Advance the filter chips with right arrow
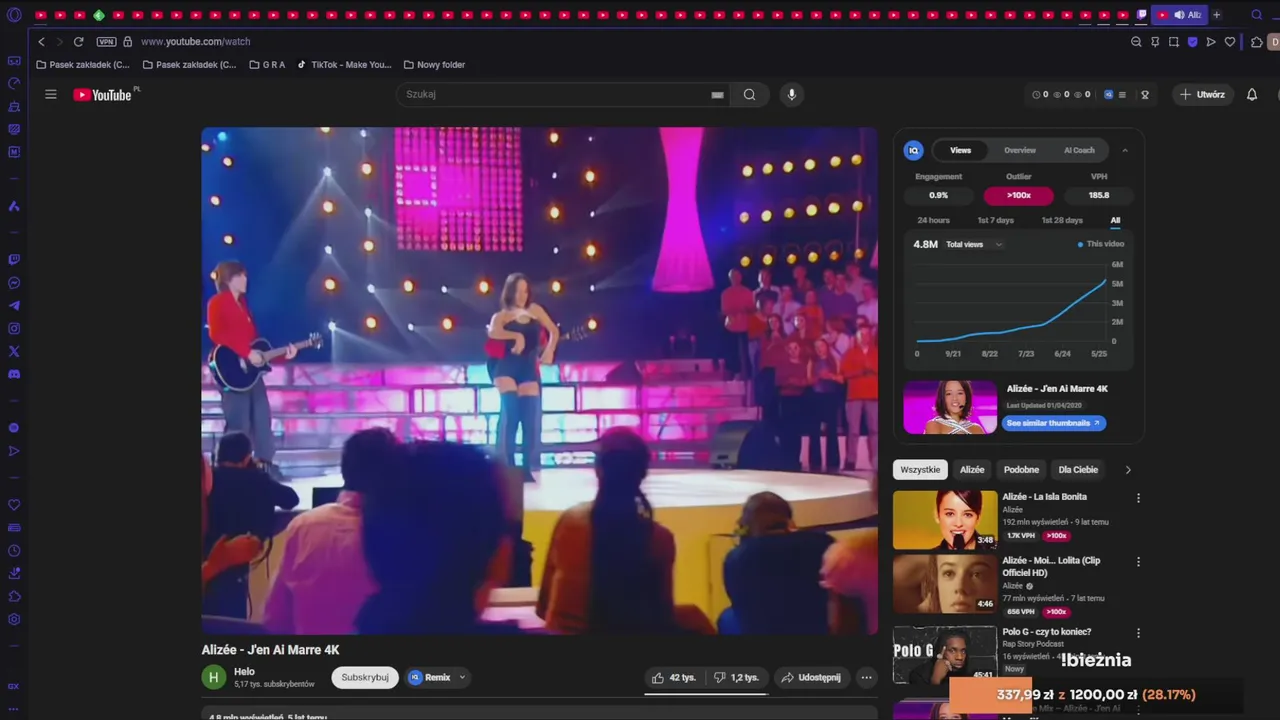1280x720 pixels. pos(1128,470)
